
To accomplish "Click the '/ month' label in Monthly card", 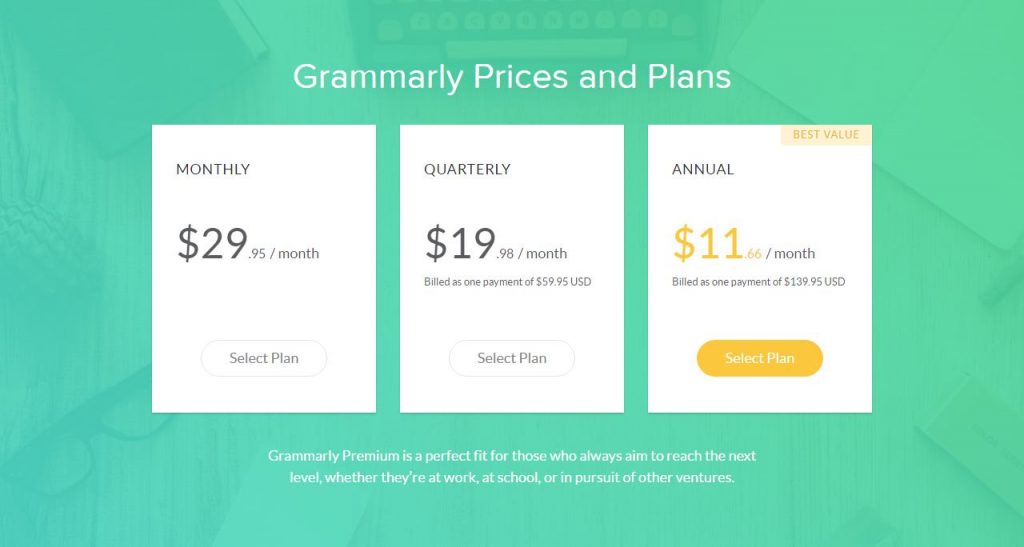I will tap(295, 253).
